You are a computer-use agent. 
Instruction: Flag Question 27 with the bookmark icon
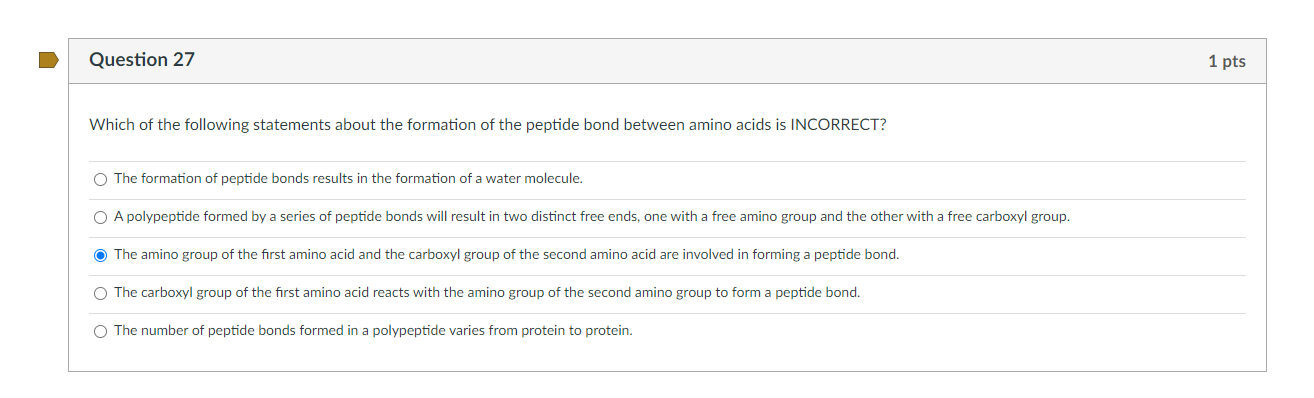pos(49,61)
